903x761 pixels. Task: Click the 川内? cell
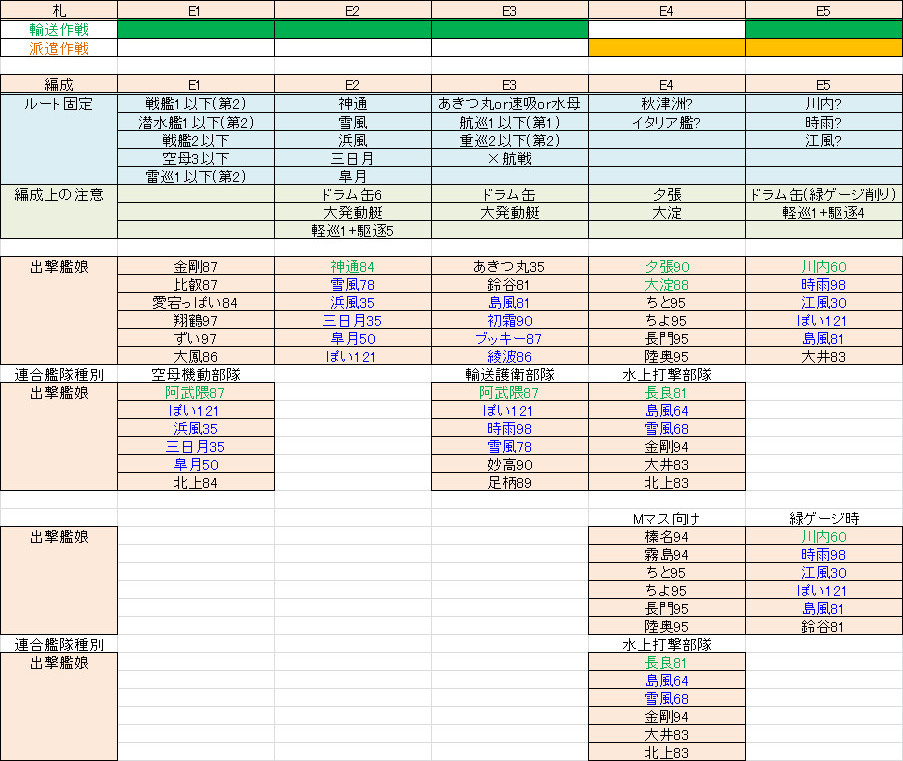tap(824, 104)
